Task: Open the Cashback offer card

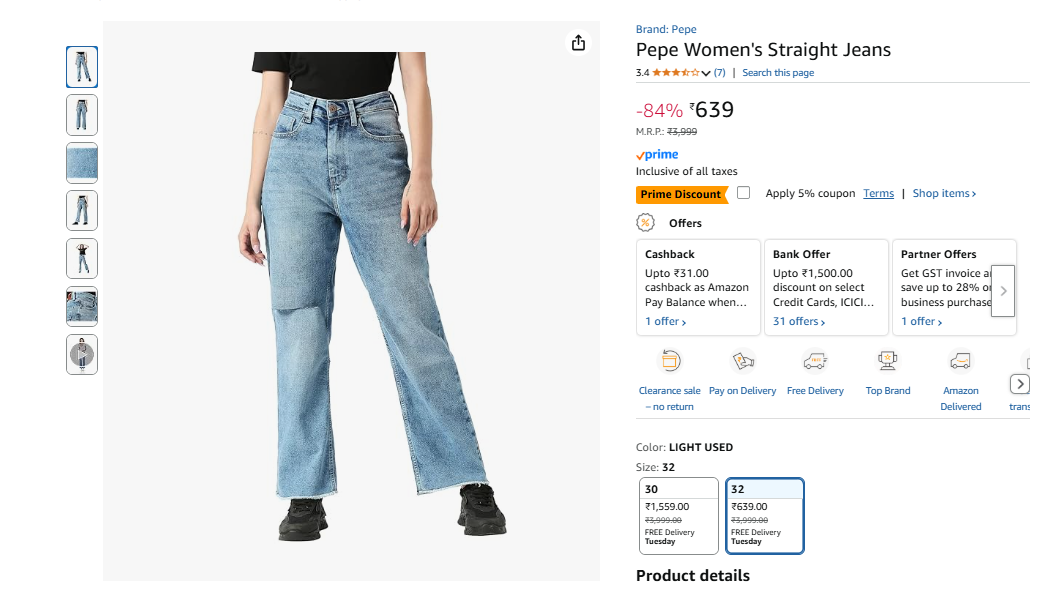Action: click(698, 287)
